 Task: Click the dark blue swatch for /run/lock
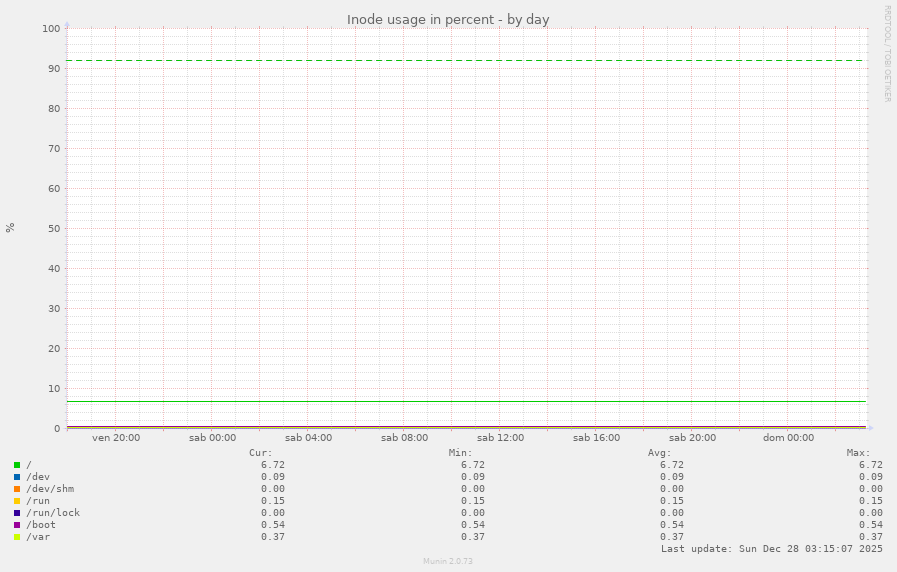tap(17, 513)
